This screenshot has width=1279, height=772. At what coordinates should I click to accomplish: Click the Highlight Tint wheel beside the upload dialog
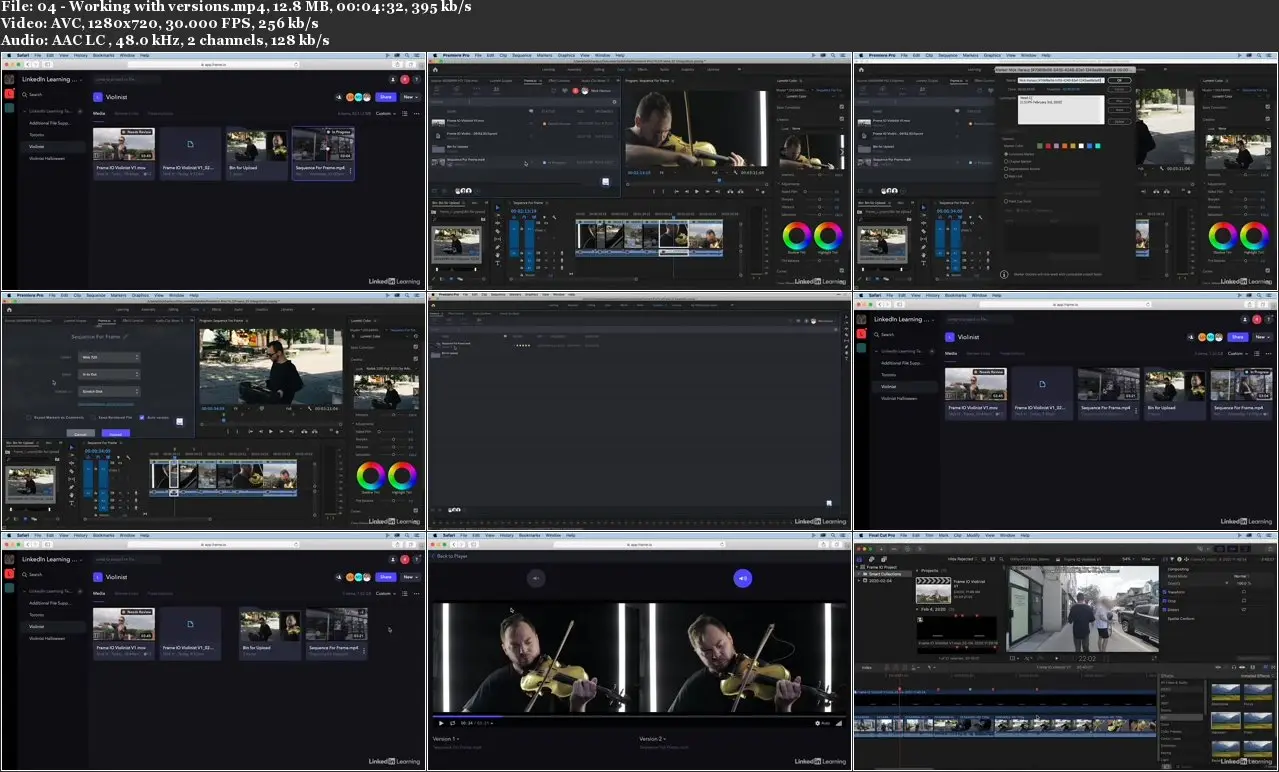tap(402, 475)
